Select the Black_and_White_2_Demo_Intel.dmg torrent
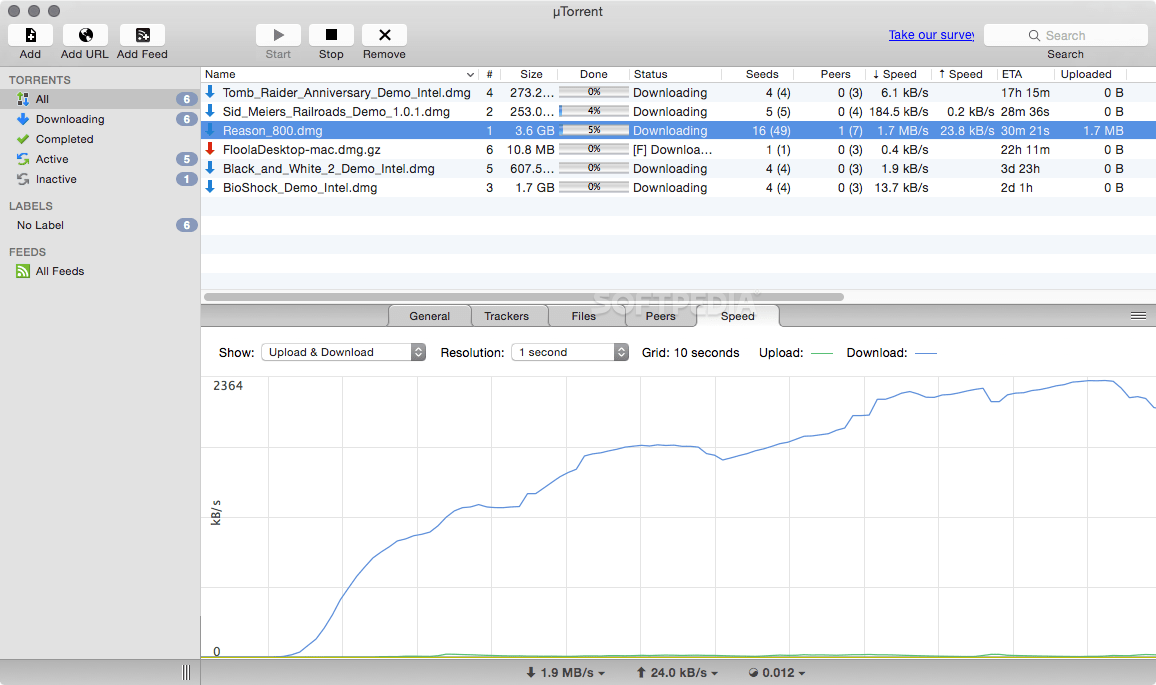Image resolution: width=1156 pixels, height=685 pixels. pos(678,168)
